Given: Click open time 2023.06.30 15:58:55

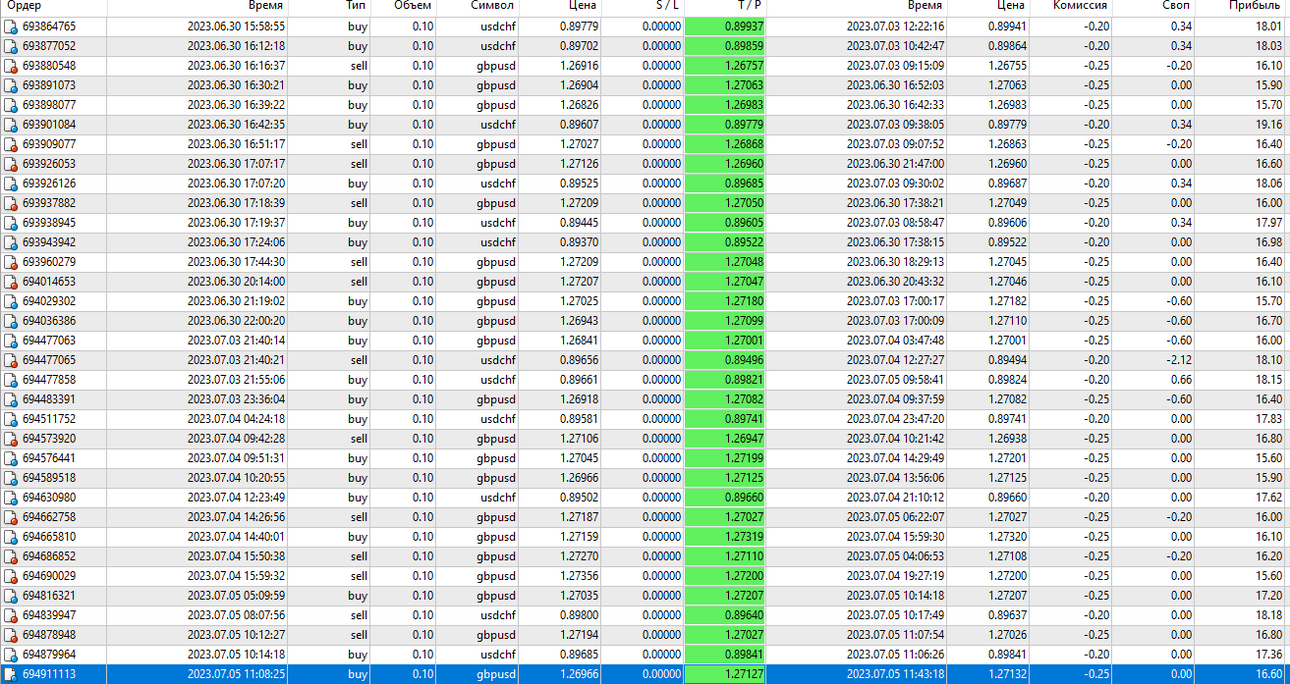Looking at the screenshot, I should click(236, 27).
